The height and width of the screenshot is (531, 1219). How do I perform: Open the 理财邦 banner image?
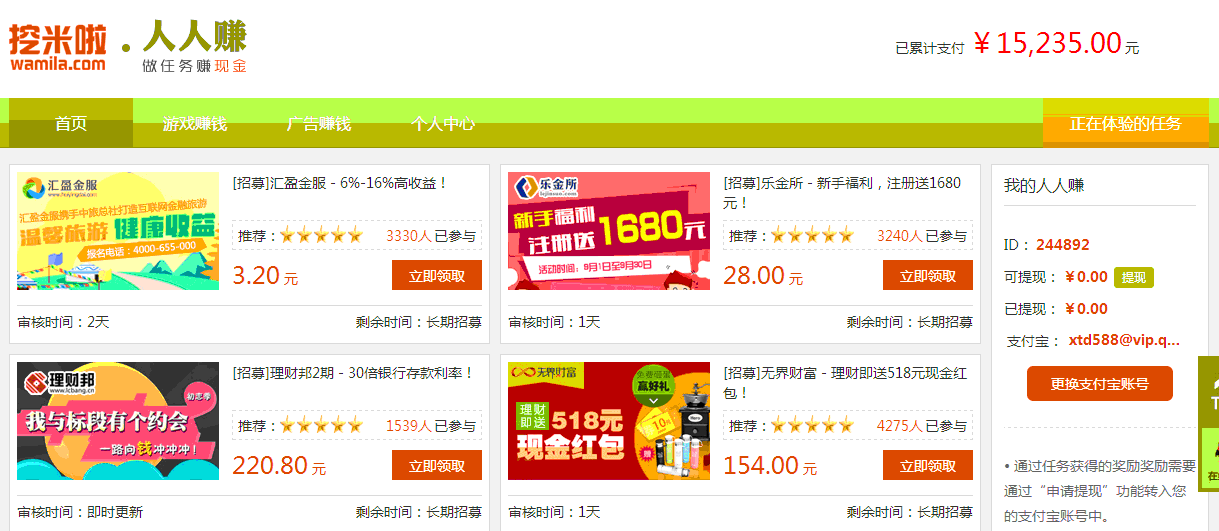tap(118, 421)
